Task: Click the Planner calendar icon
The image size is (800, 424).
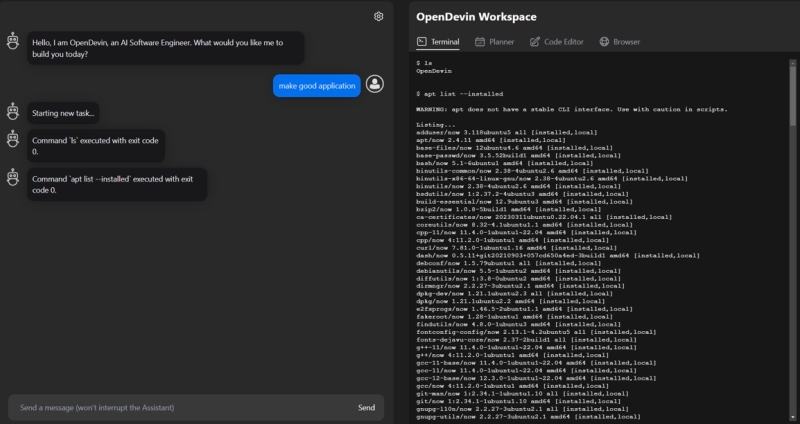Action: pos(480,42)
